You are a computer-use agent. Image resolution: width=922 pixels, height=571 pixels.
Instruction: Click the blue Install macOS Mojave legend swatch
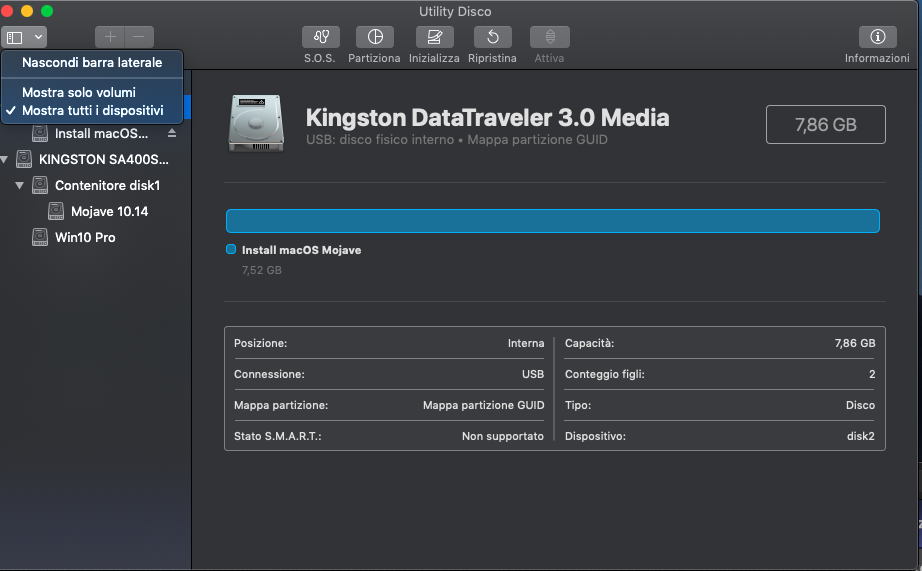(231, 249)
